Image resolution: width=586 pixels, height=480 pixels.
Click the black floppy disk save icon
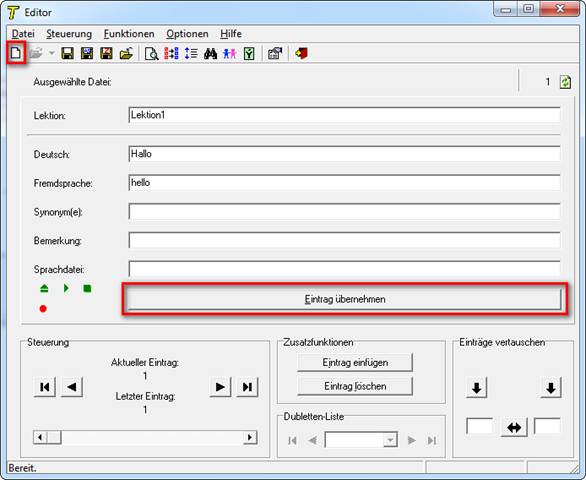pyautogui.click(x=67, y=53)
